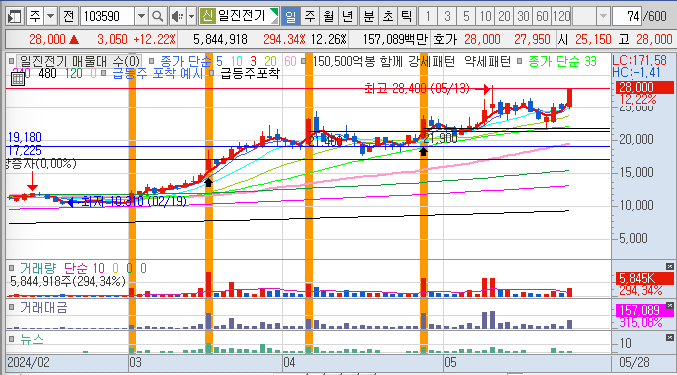This screenshot has height=375, width=677.
Task: Toggle the 150,500억봉 indicator marker
Action: coord(304,61)
